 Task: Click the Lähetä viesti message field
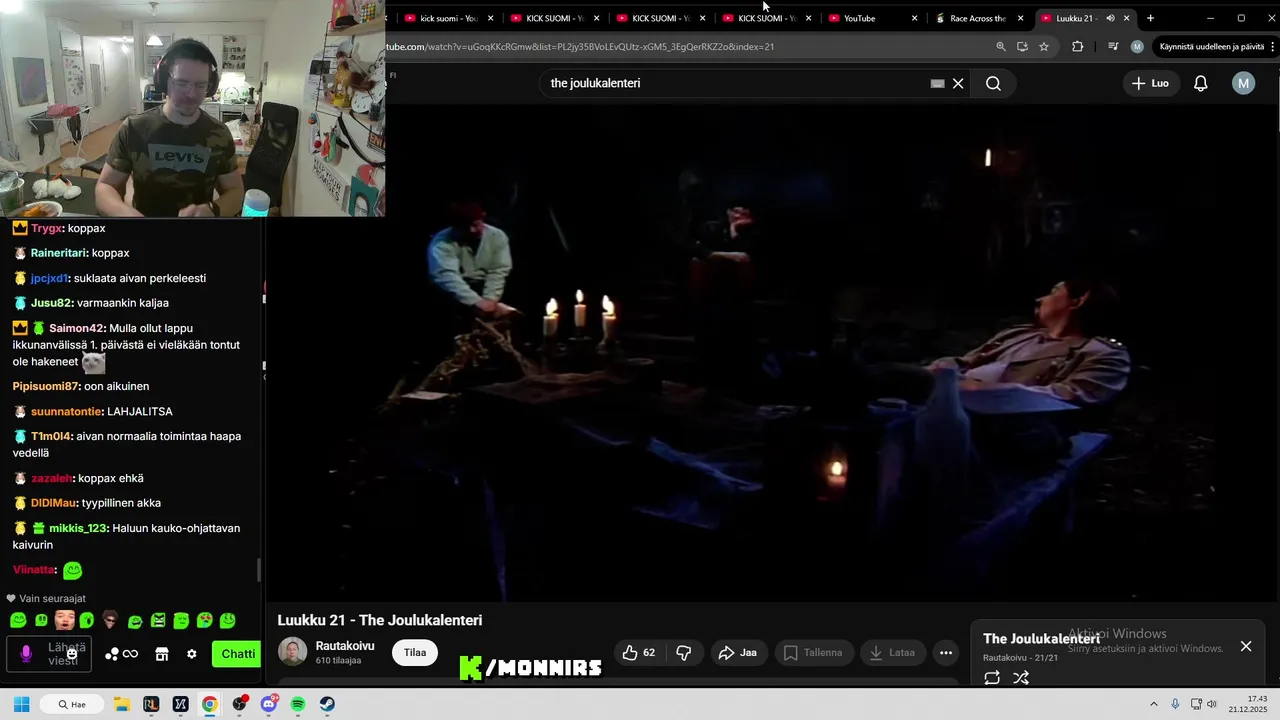click(49, 654)
